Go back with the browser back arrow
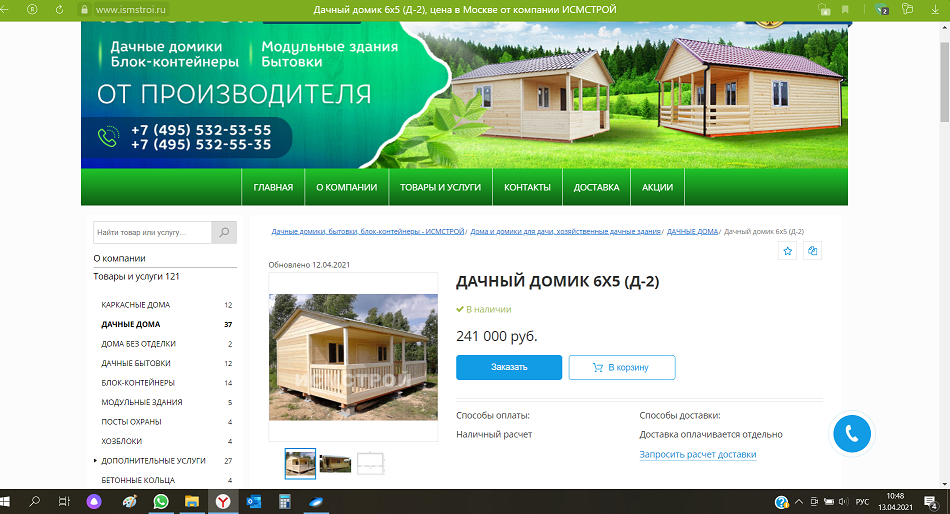This screenshot has width=950, height=514. click(x=4, y=10)
